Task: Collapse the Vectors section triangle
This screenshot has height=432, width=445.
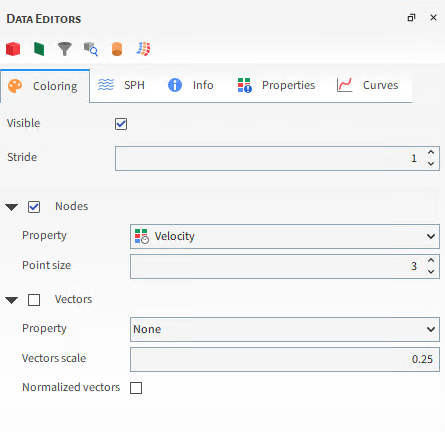Action: pyautogui.click(x=12, y=300)
